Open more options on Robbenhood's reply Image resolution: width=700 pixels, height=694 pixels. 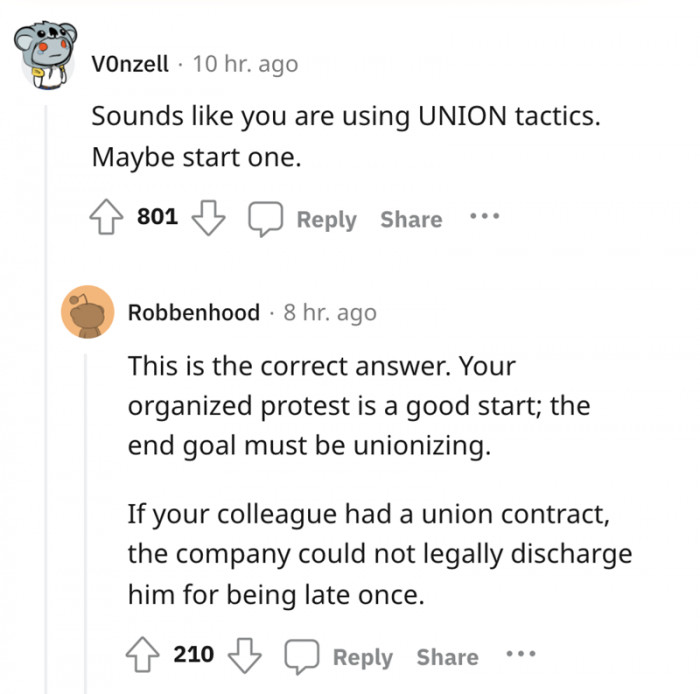click(x=521, y=656)
